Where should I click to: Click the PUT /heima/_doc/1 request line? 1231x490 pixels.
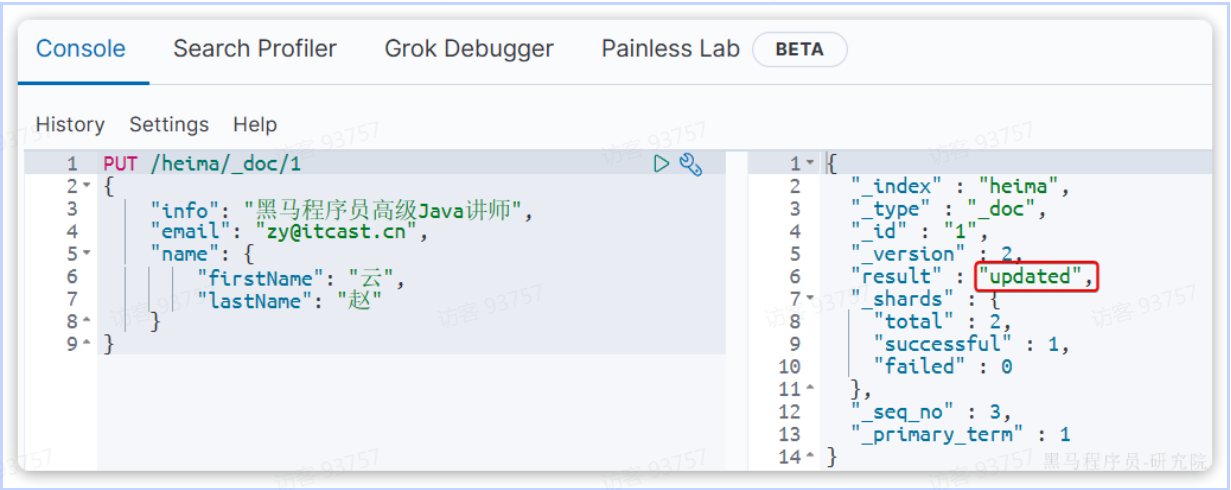(202, 164)
